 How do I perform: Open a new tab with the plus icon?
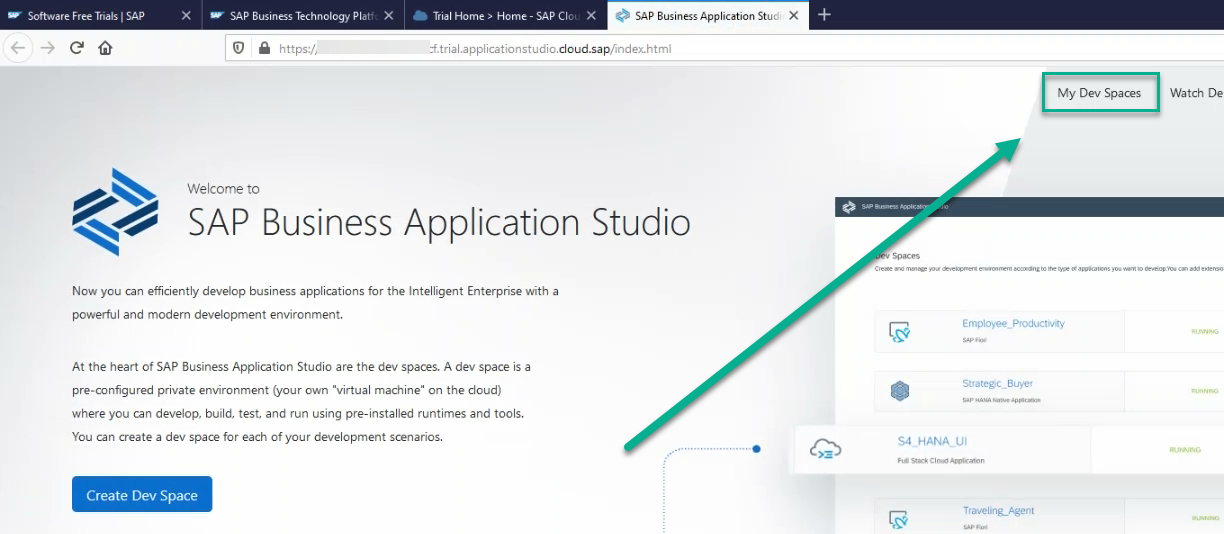pos(824,15)
